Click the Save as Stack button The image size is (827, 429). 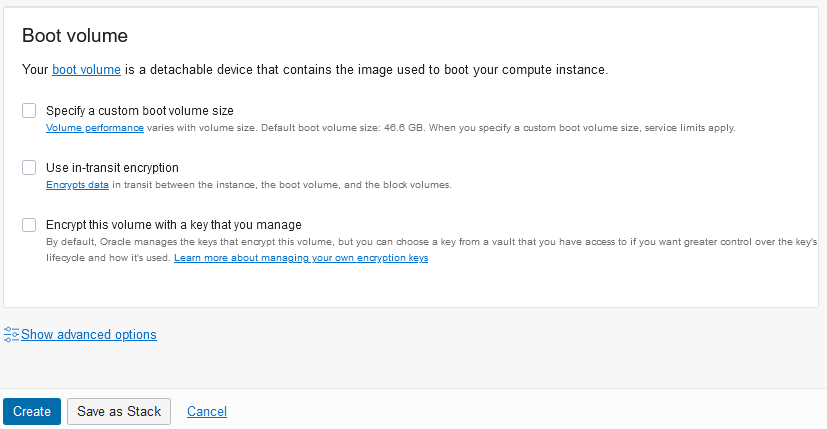point(119,412)
